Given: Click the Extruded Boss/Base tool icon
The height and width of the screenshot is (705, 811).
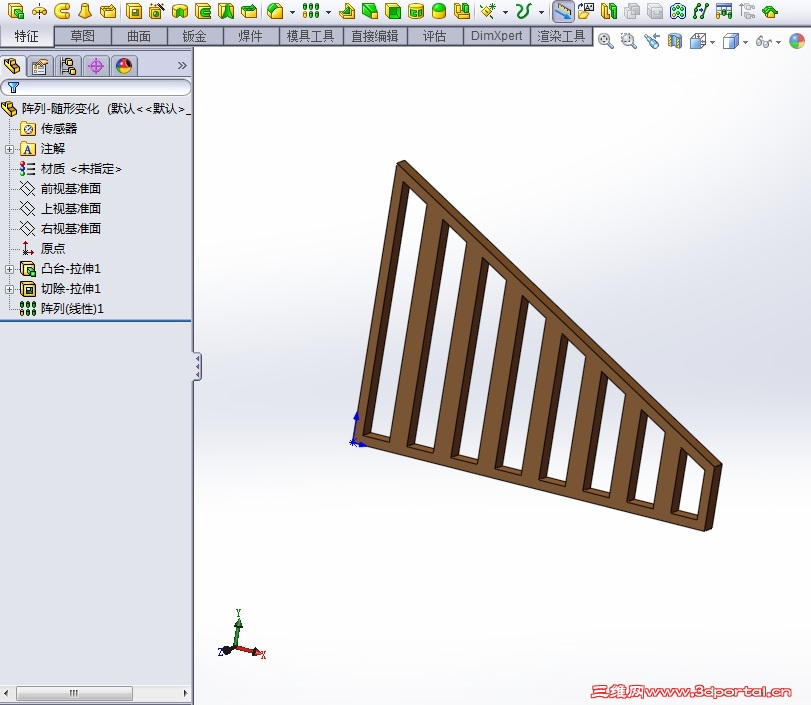Looking at the screenshot, I should click(16, 11).
